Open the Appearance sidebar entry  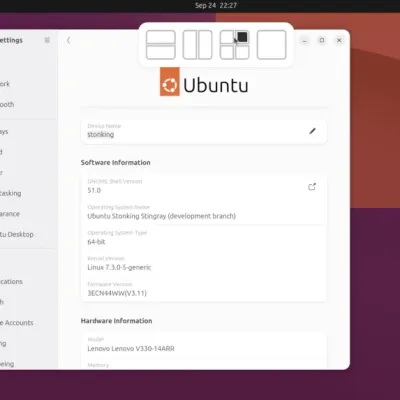click(x=28, y=214)
